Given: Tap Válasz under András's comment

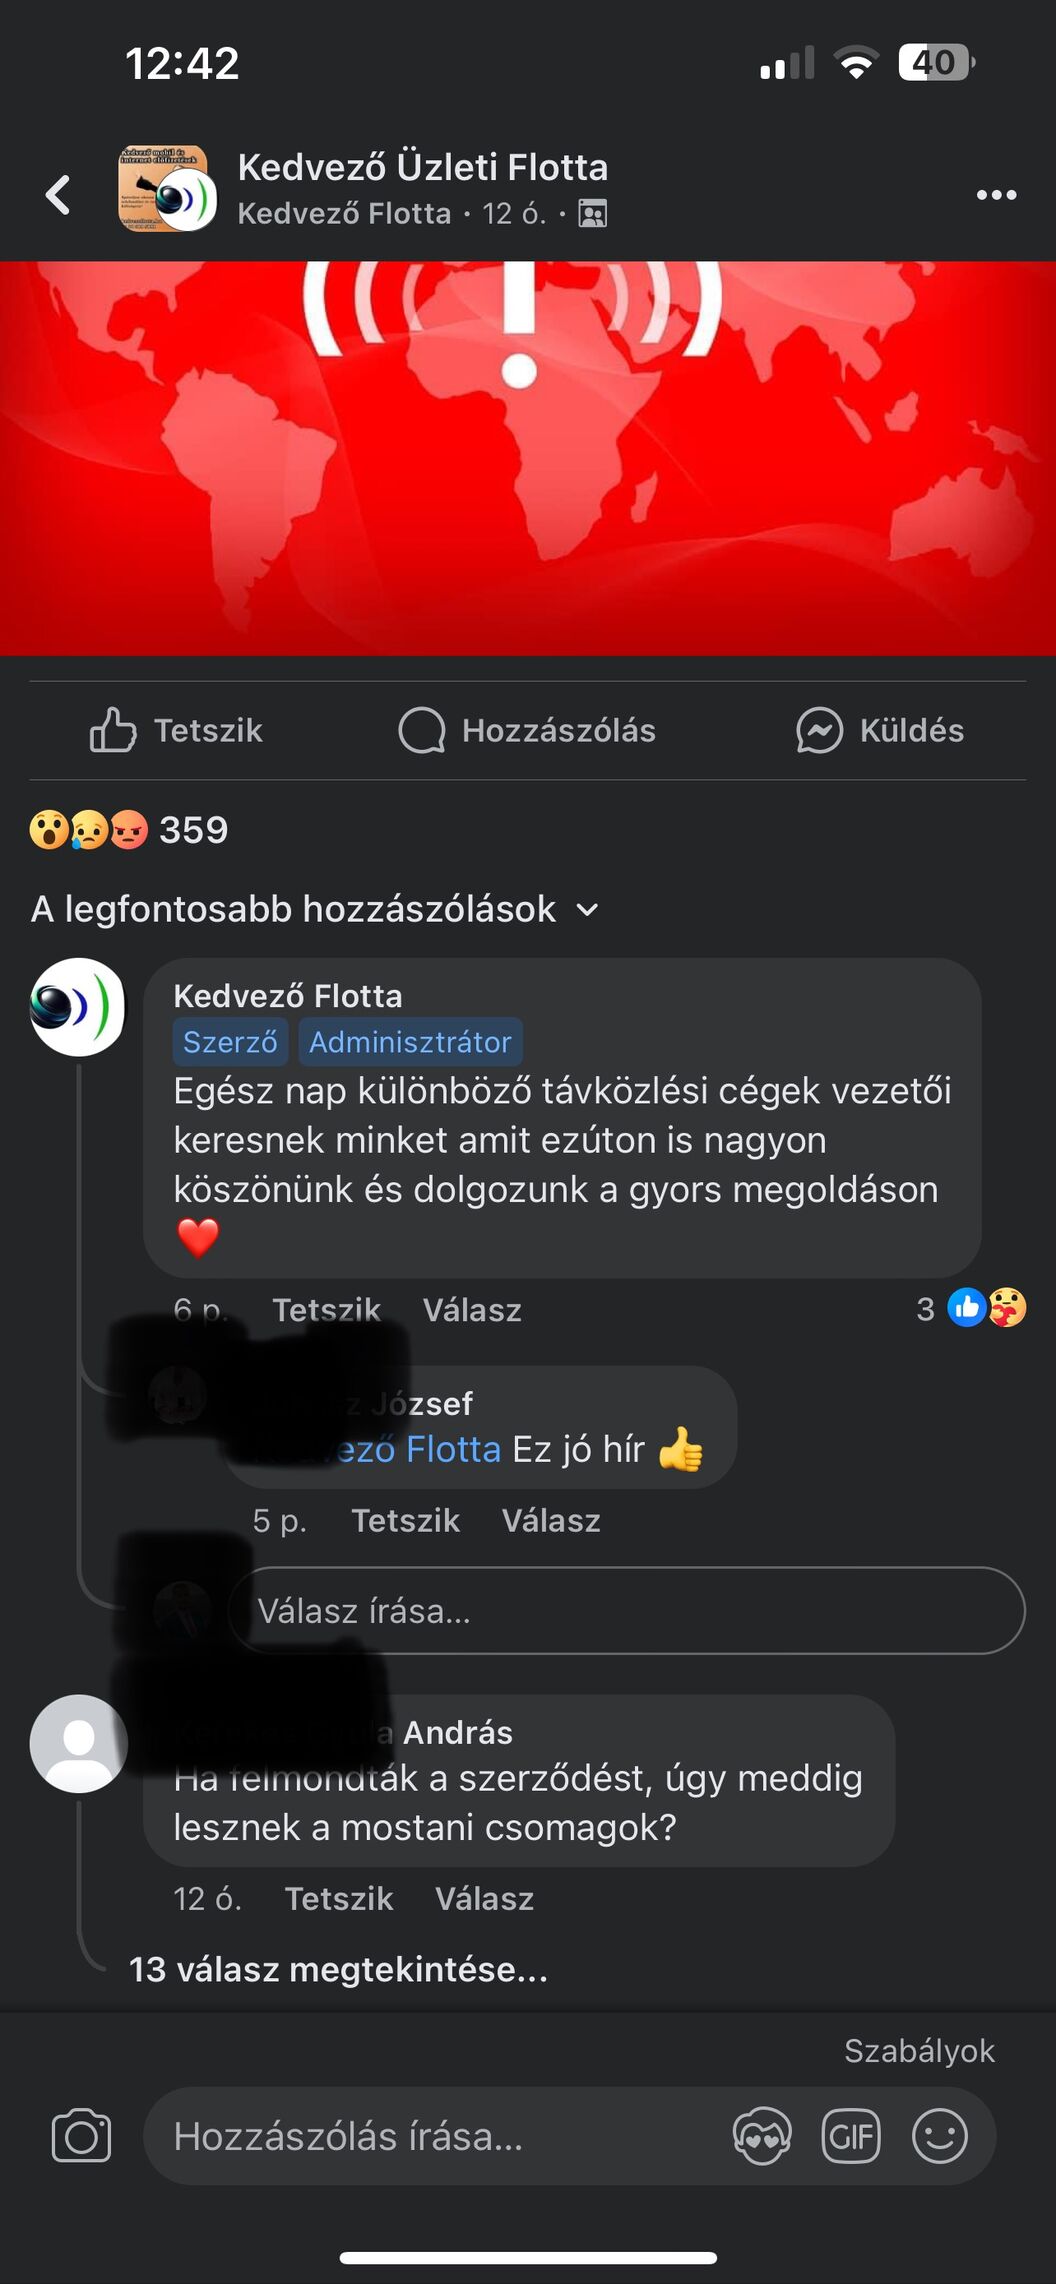Looking at the screenshot, I should (484, 1898).
